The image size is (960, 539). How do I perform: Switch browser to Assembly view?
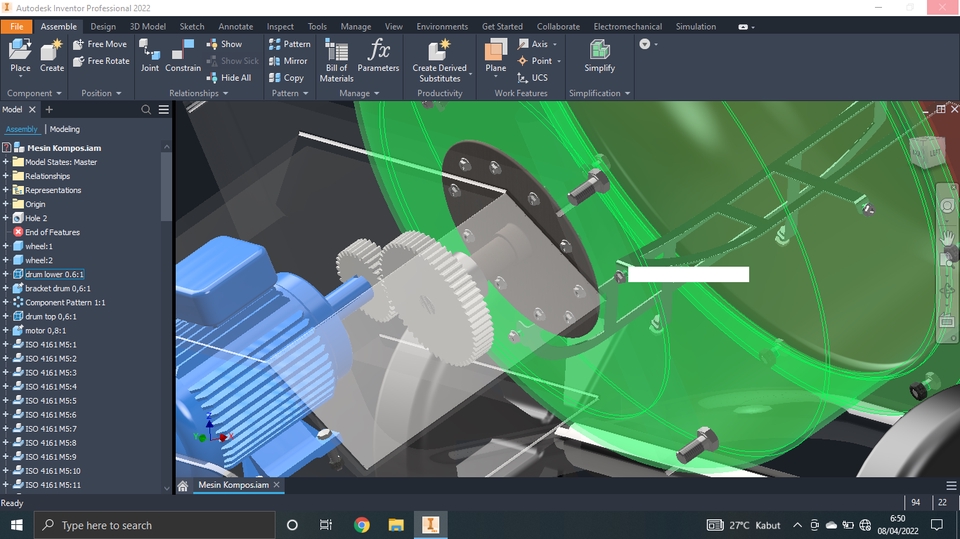[21, 129]
